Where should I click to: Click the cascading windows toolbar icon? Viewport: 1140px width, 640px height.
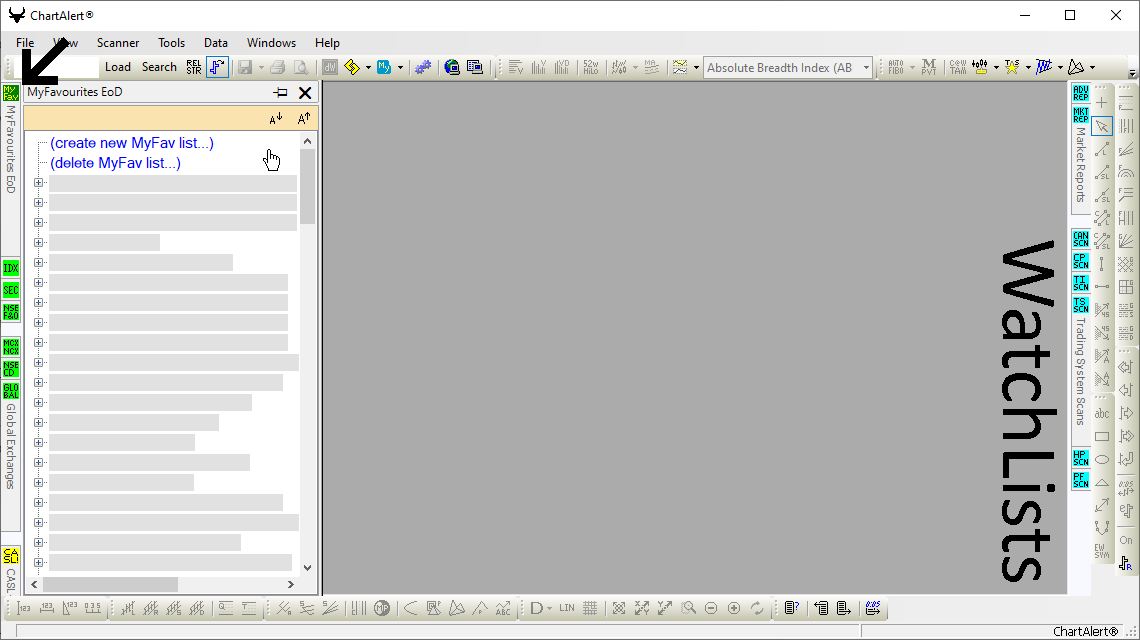point(475,67)
